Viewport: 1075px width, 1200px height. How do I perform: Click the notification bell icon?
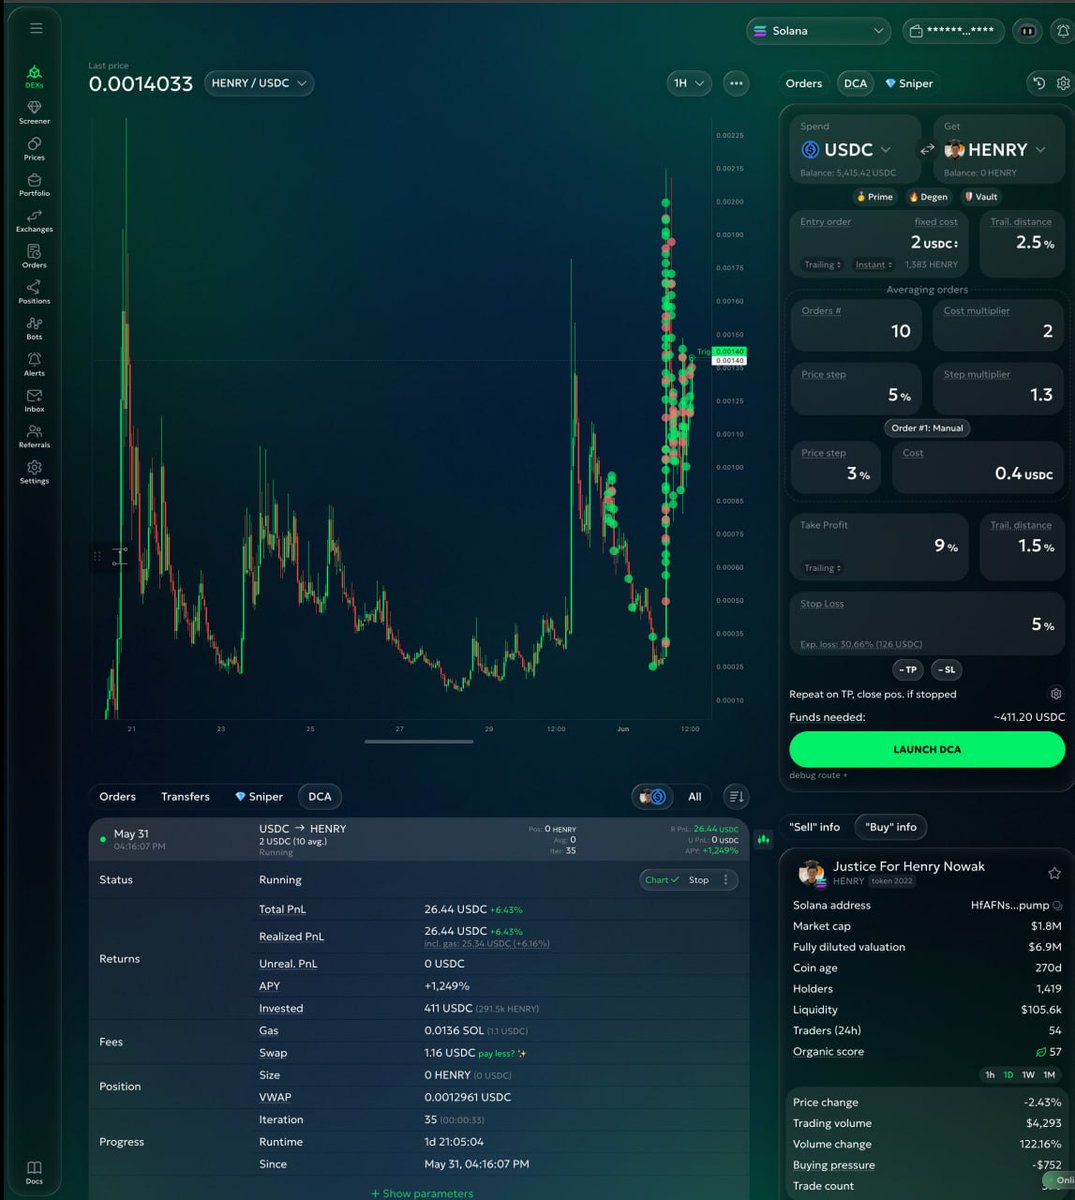(1062, 31)
